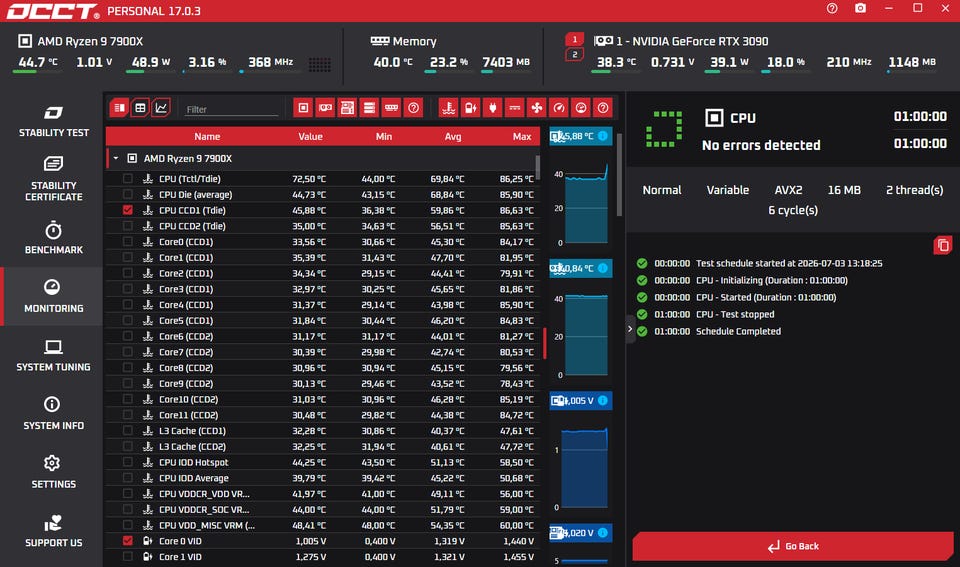Viewport: 960px width, 567px height.
Task: Sort by the Max column header
Action: (522, 137)
